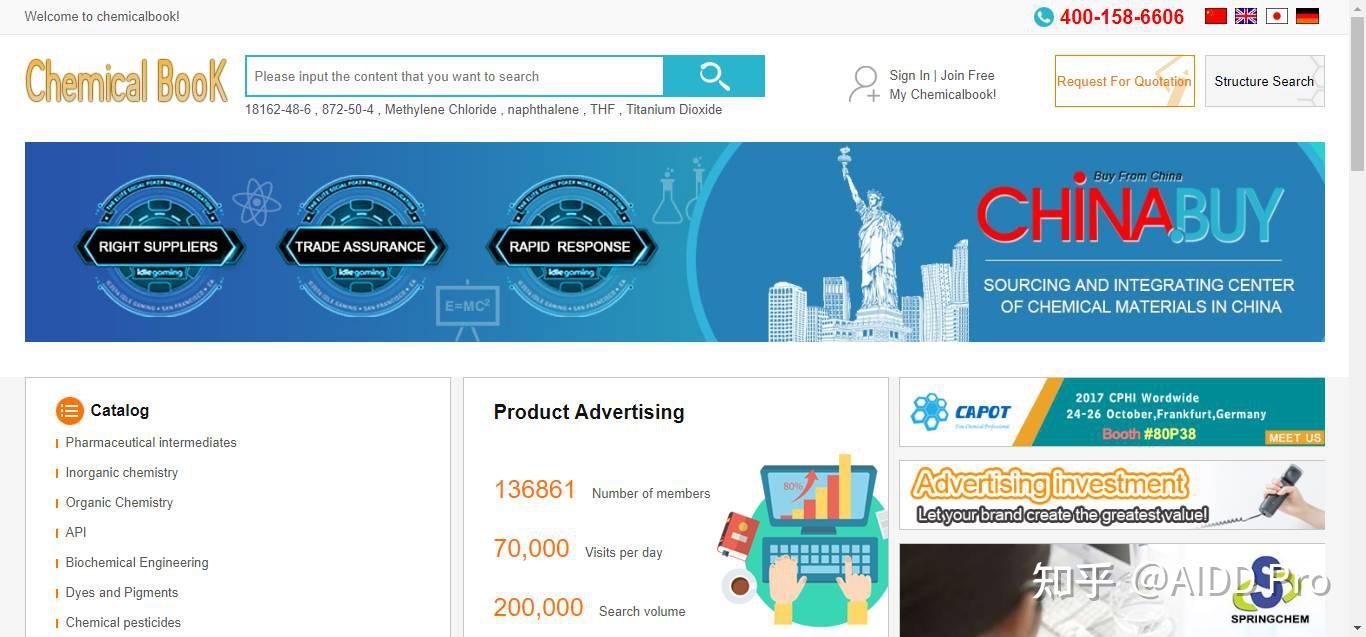
Task: Open the CAPOT CPHI Worldwide banner
Action: click(1112, 412)
